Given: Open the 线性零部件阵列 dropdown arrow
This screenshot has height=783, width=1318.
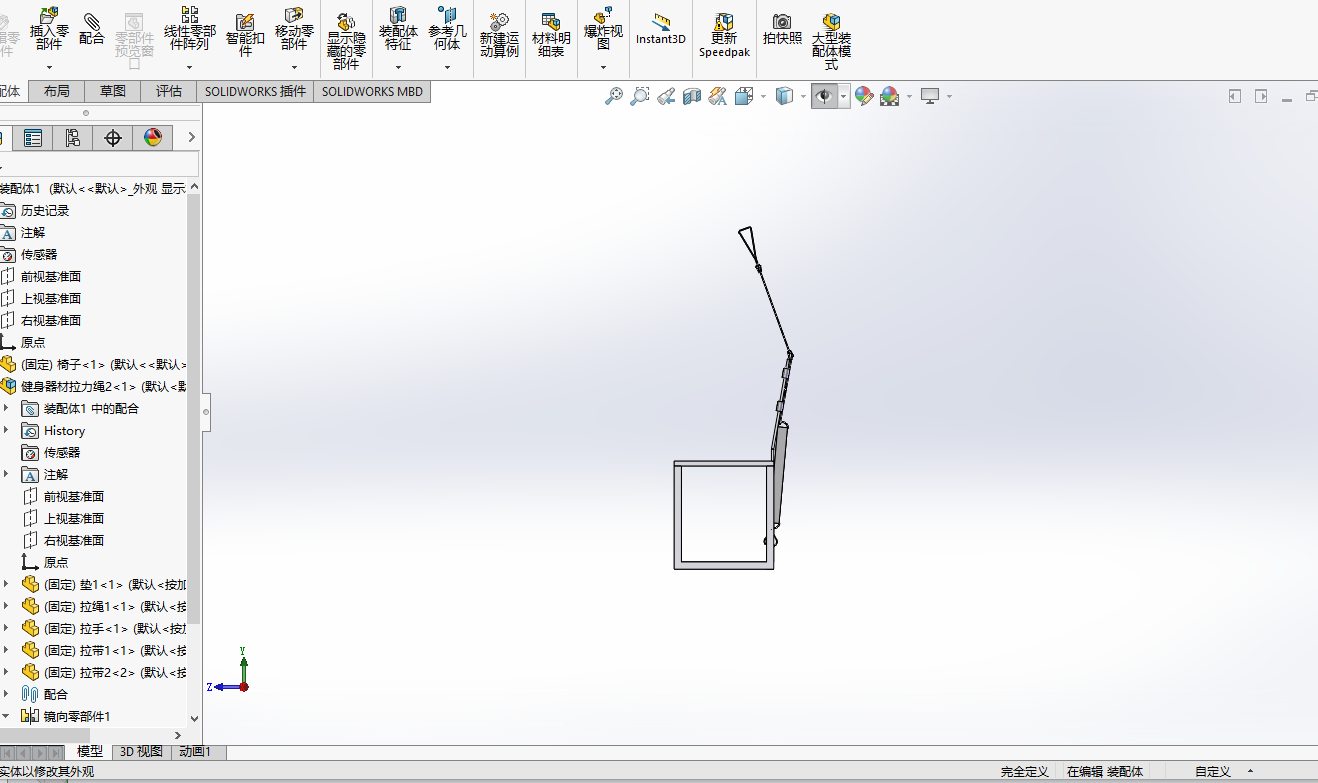Looking at the screenshot, I should [189, 68].
